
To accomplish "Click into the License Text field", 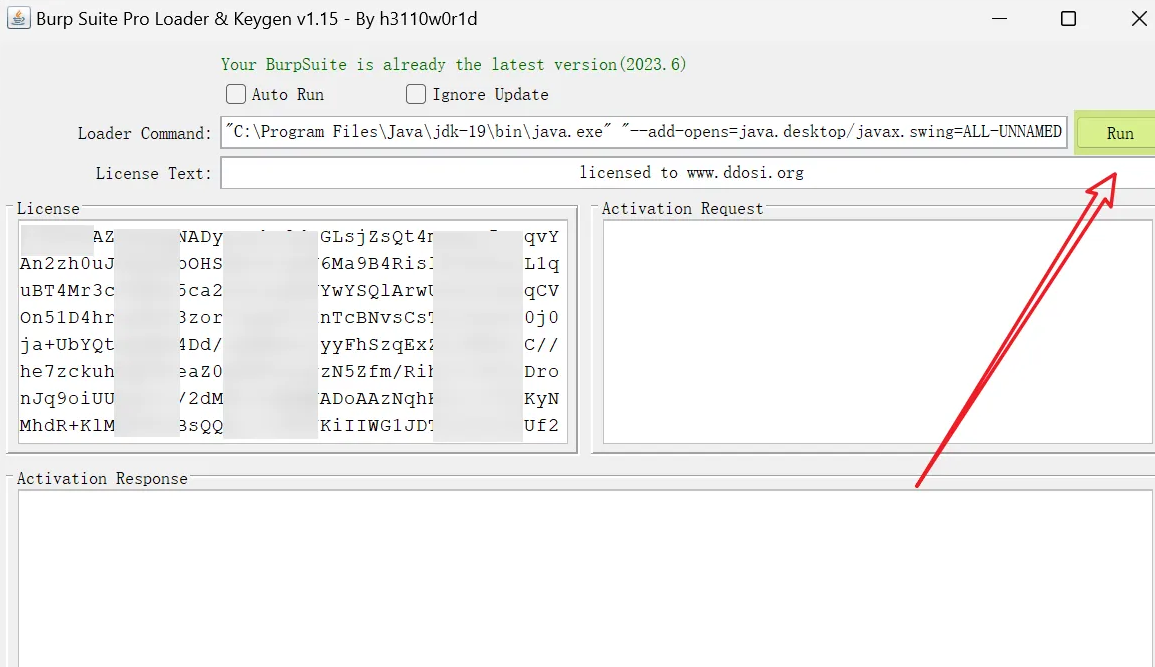I will click(688, 173).
